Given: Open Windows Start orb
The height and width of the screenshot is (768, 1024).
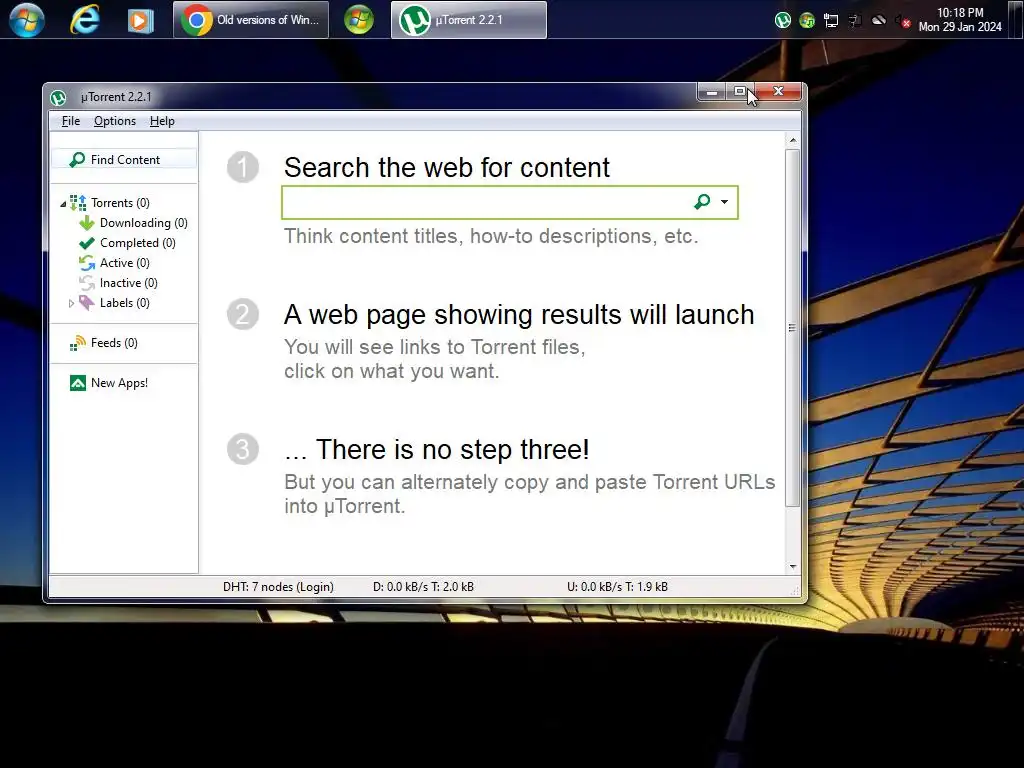Looking at the screenshot, I should 27,20.
